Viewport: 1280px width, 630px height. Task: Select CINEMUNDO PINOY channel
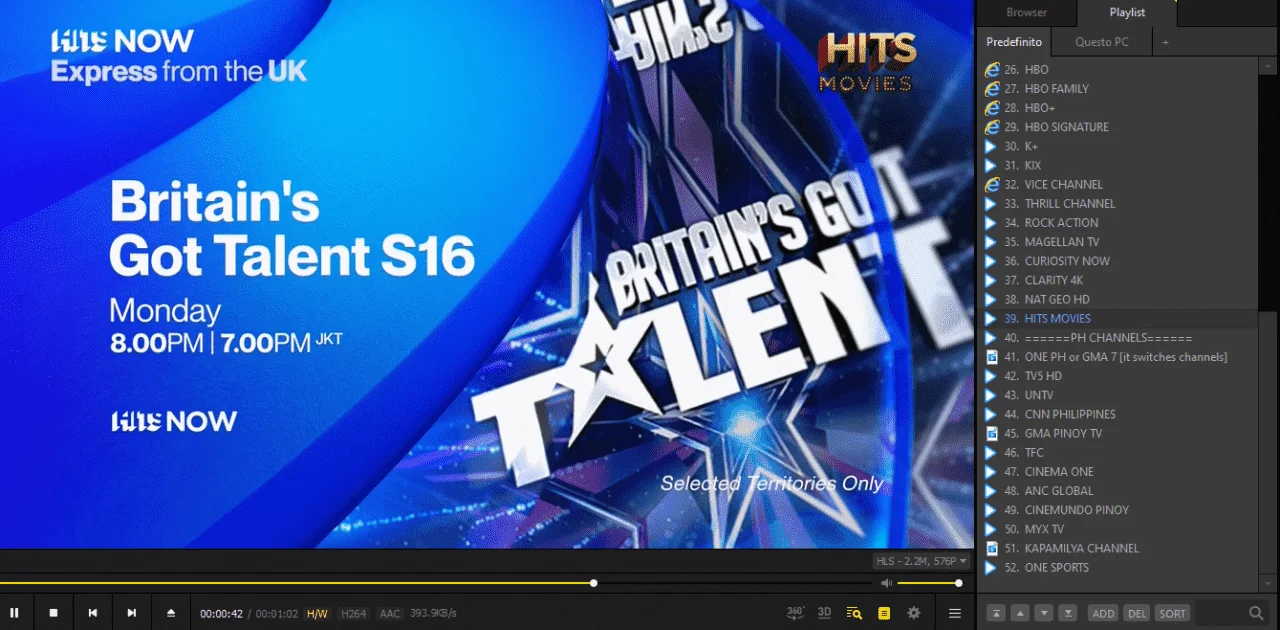coord(1120,510)
